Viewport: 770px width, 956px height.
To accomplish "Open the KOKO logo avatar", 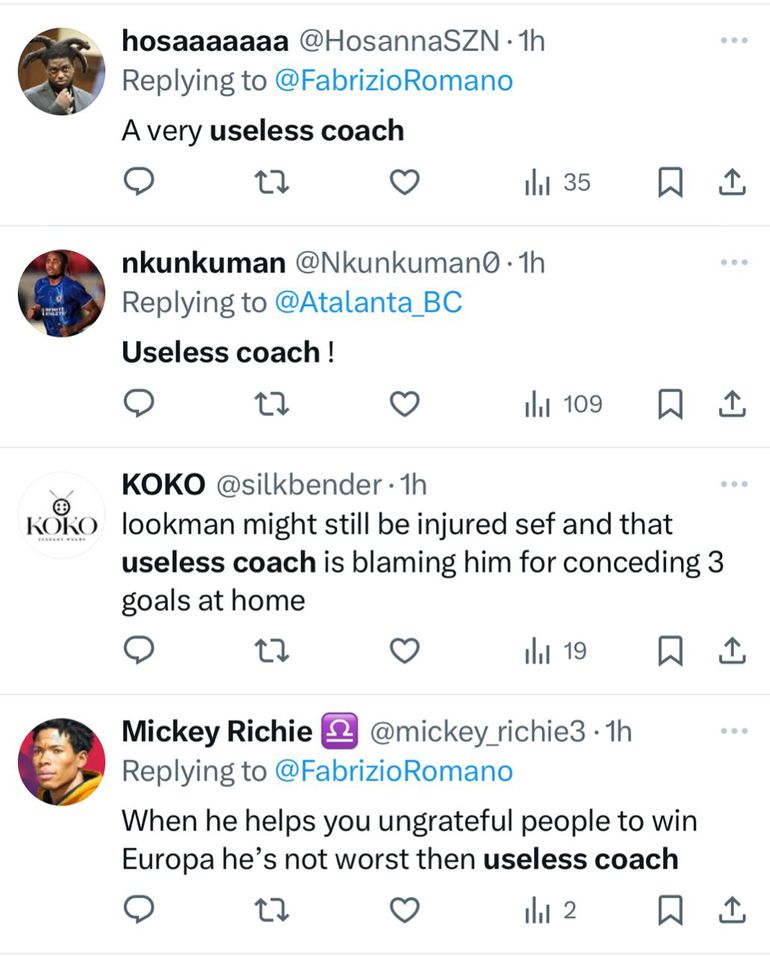I will pos(61,516).
